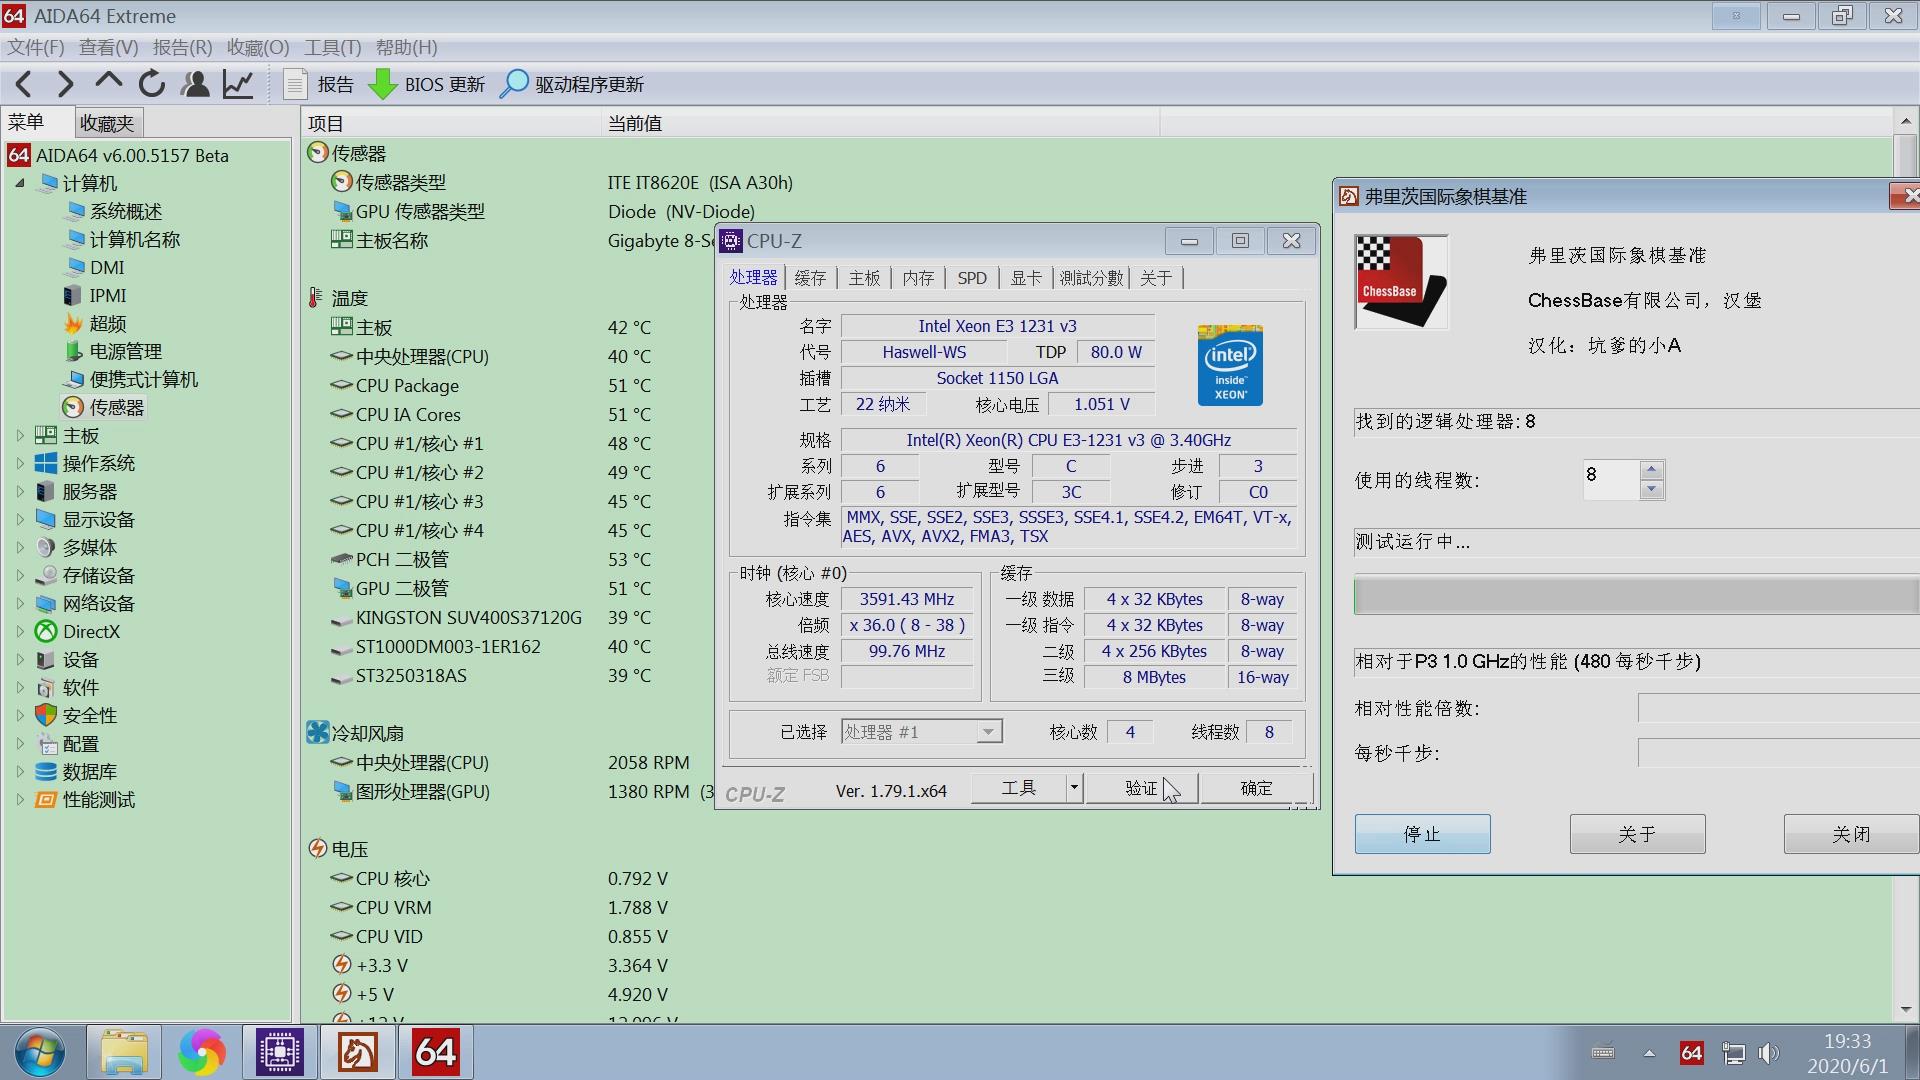Click the Back navigation arrow
This screenshot has height=1080, width=1920.
[25, 84]
